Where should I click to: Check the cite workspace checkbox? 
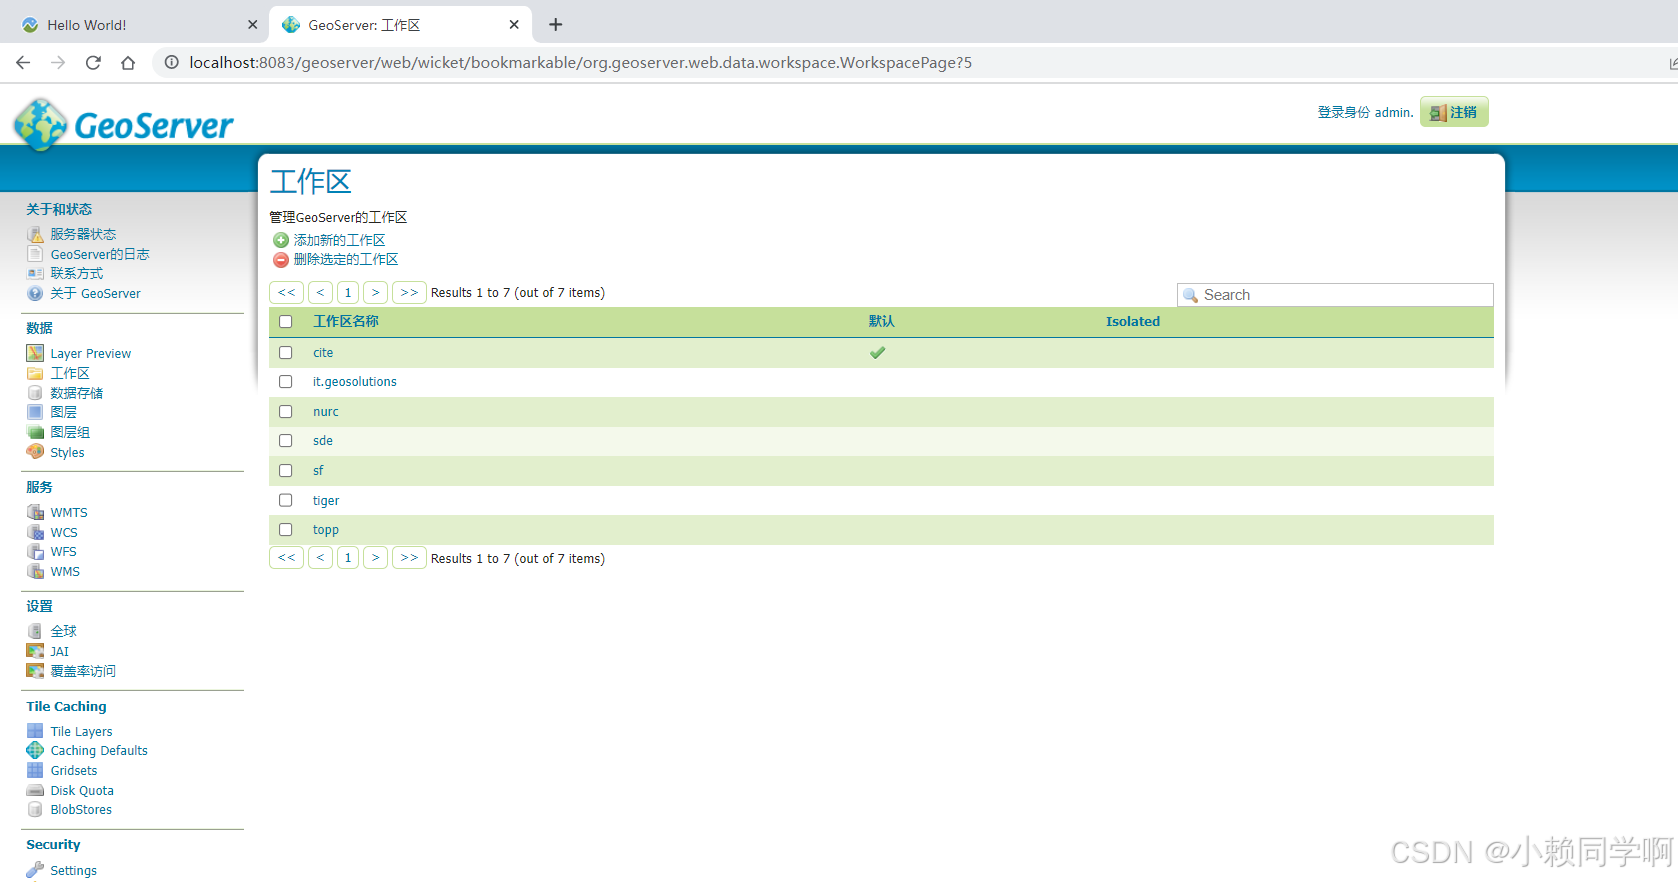[286, 353]
